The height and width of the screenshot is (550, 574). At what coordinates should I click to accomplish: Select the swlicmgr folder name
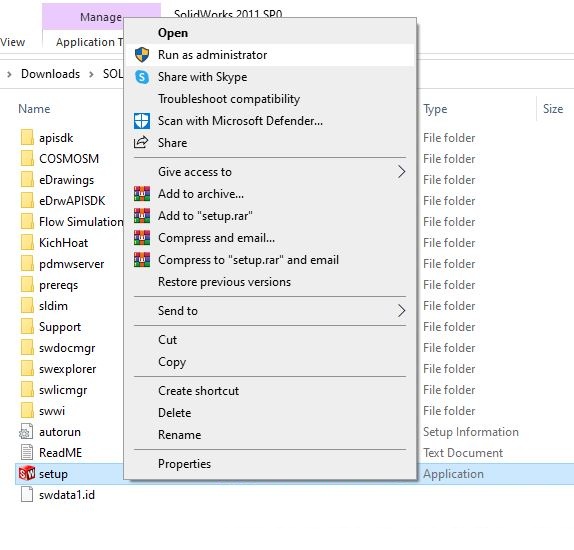(63, 390)
